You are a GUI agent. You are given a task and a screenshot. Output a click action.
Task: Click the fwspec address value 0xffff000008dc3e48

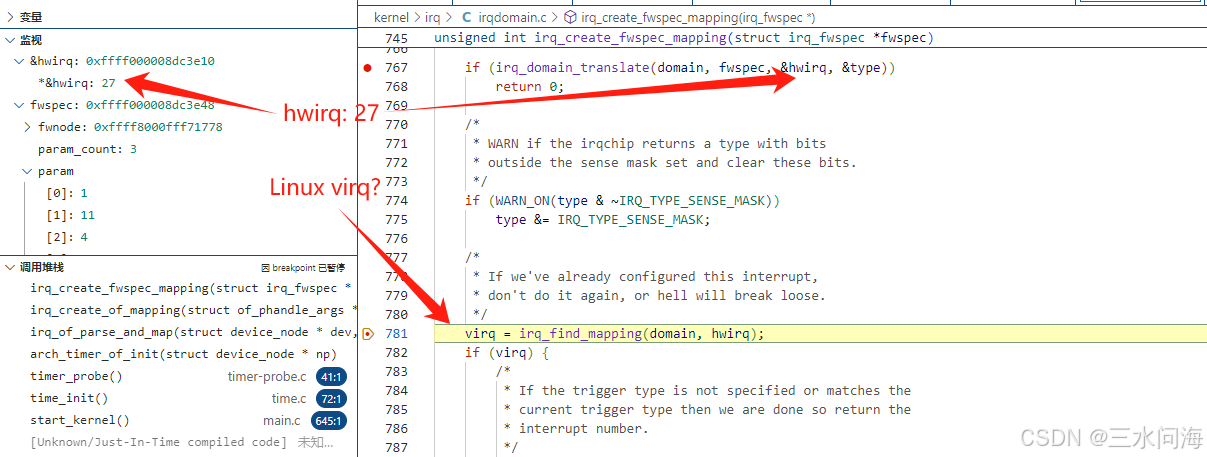click(150, 105)
